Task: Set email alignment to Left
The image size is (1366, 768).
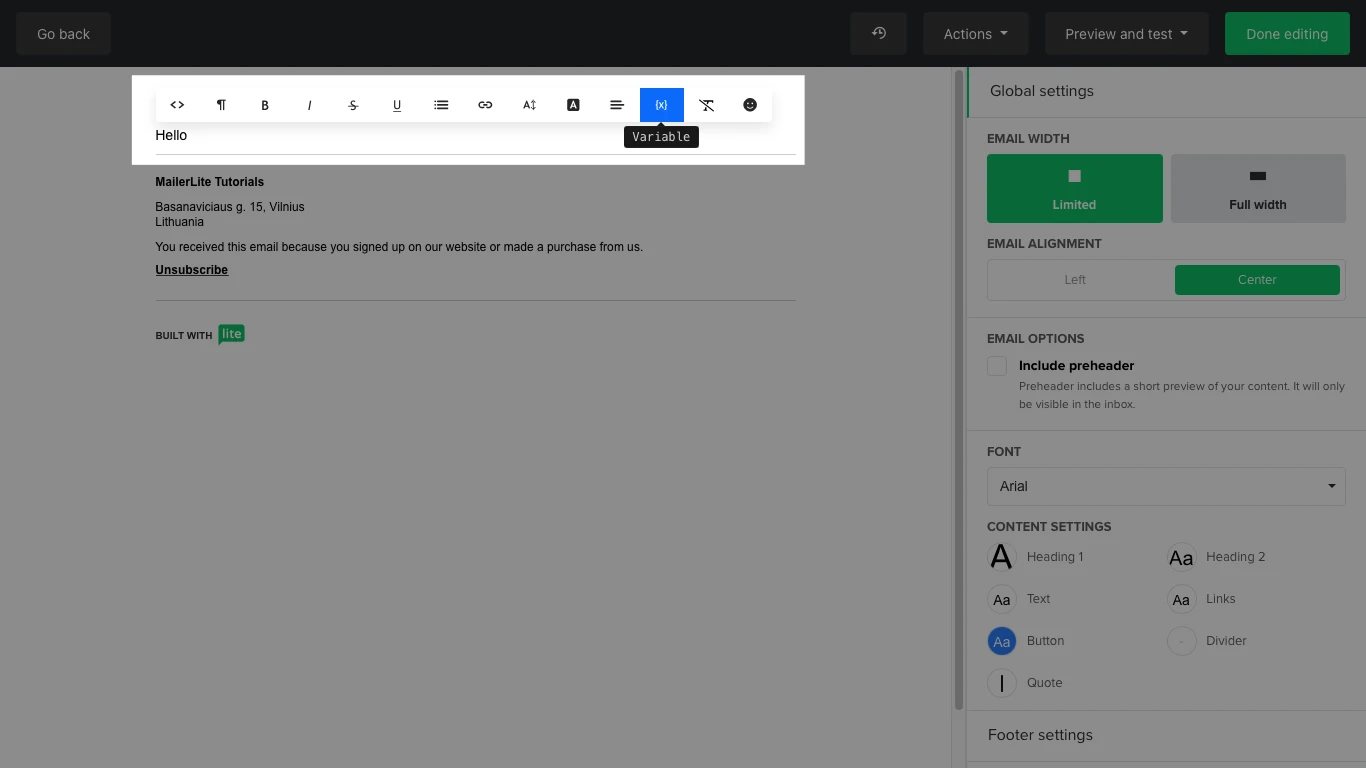Action: coord(1075,280)
